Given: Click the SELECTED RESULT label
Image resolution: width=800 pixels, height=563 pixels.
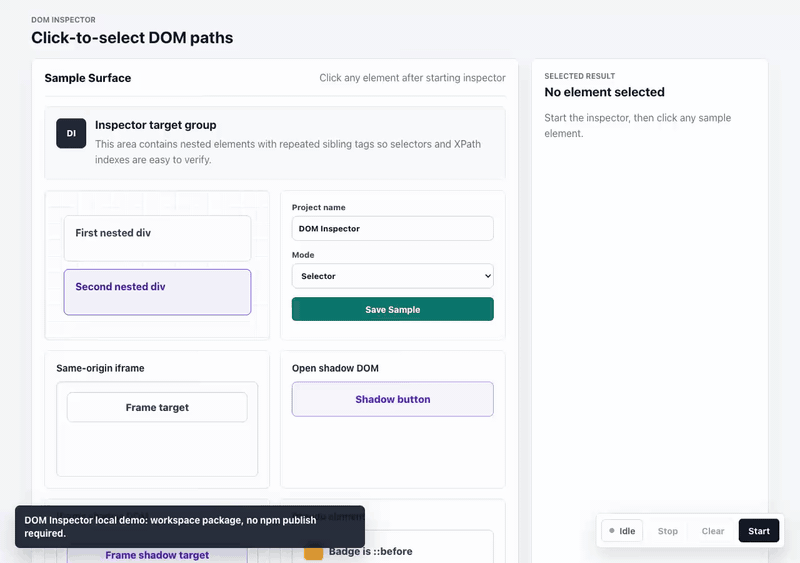Looking at the screenshot, I should 580,76.
